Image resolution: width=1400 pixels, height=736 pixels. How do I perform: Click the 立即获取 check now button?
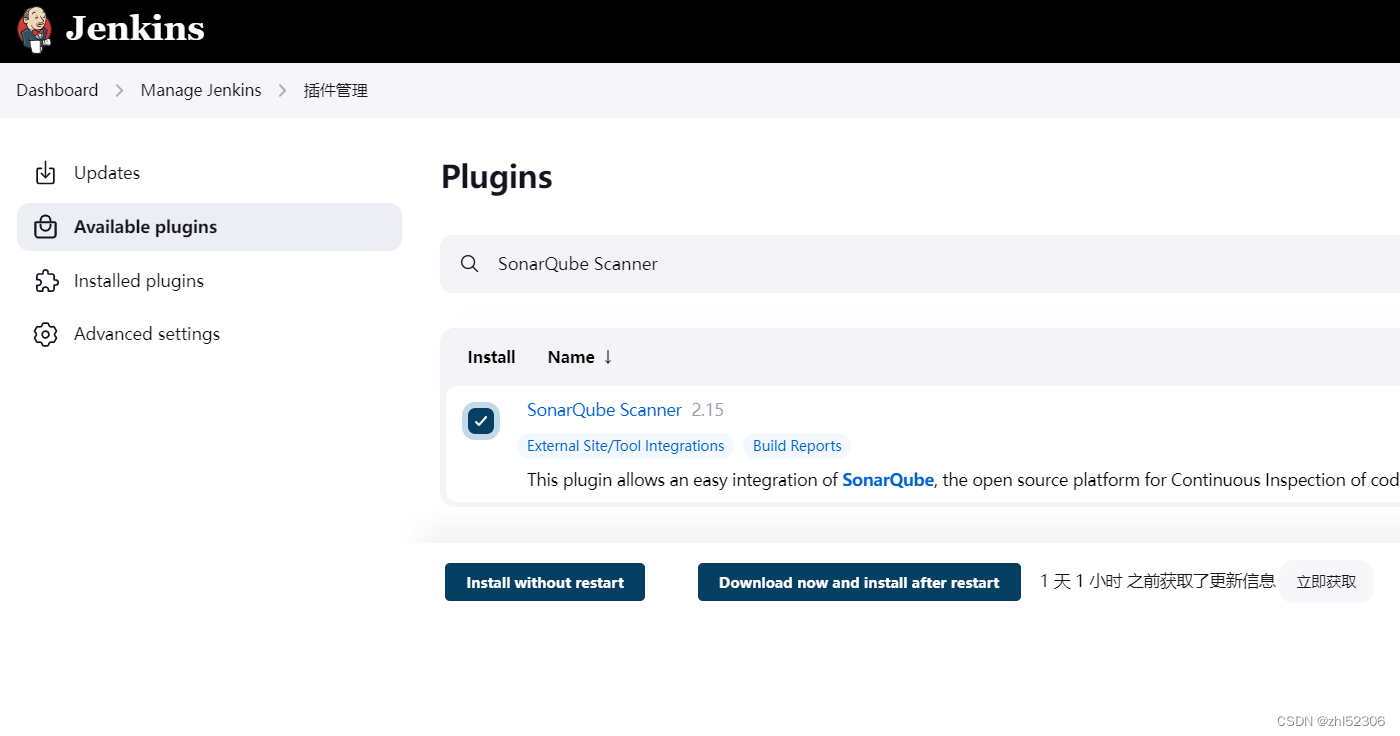click(x=1326, y=582)
